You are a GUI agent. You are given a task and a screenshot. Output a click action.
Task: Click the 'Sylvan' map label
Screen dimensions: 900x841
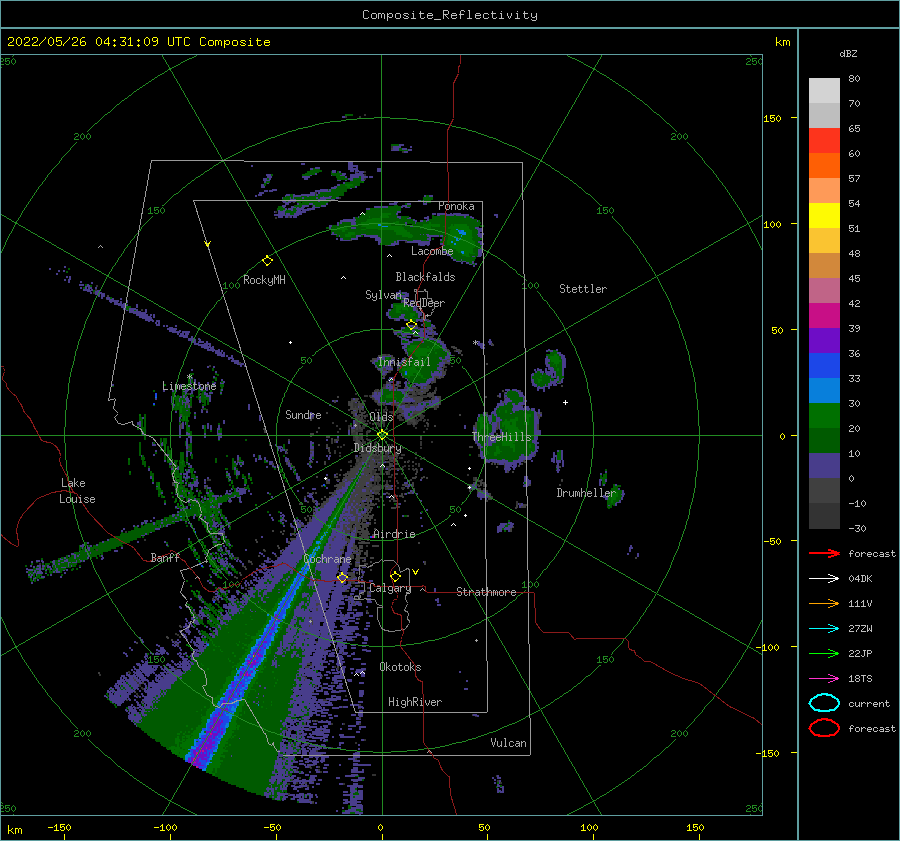383,295
